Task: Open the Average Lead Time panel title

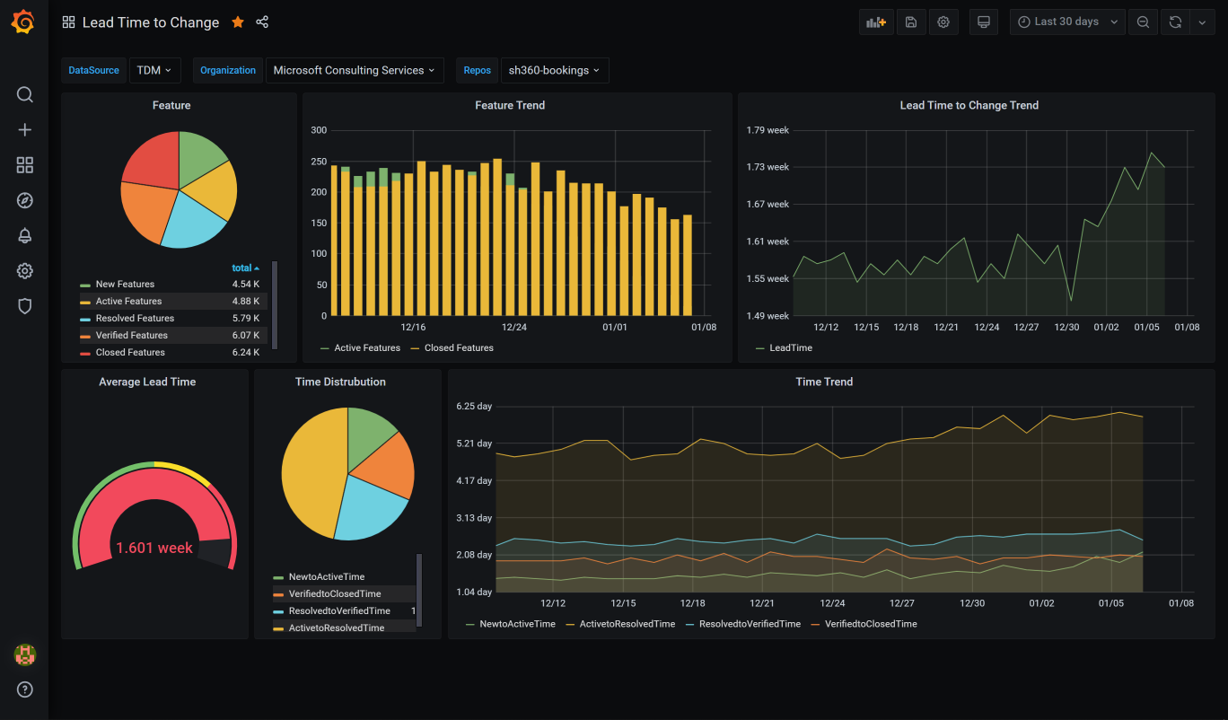Action: (147, 382)
